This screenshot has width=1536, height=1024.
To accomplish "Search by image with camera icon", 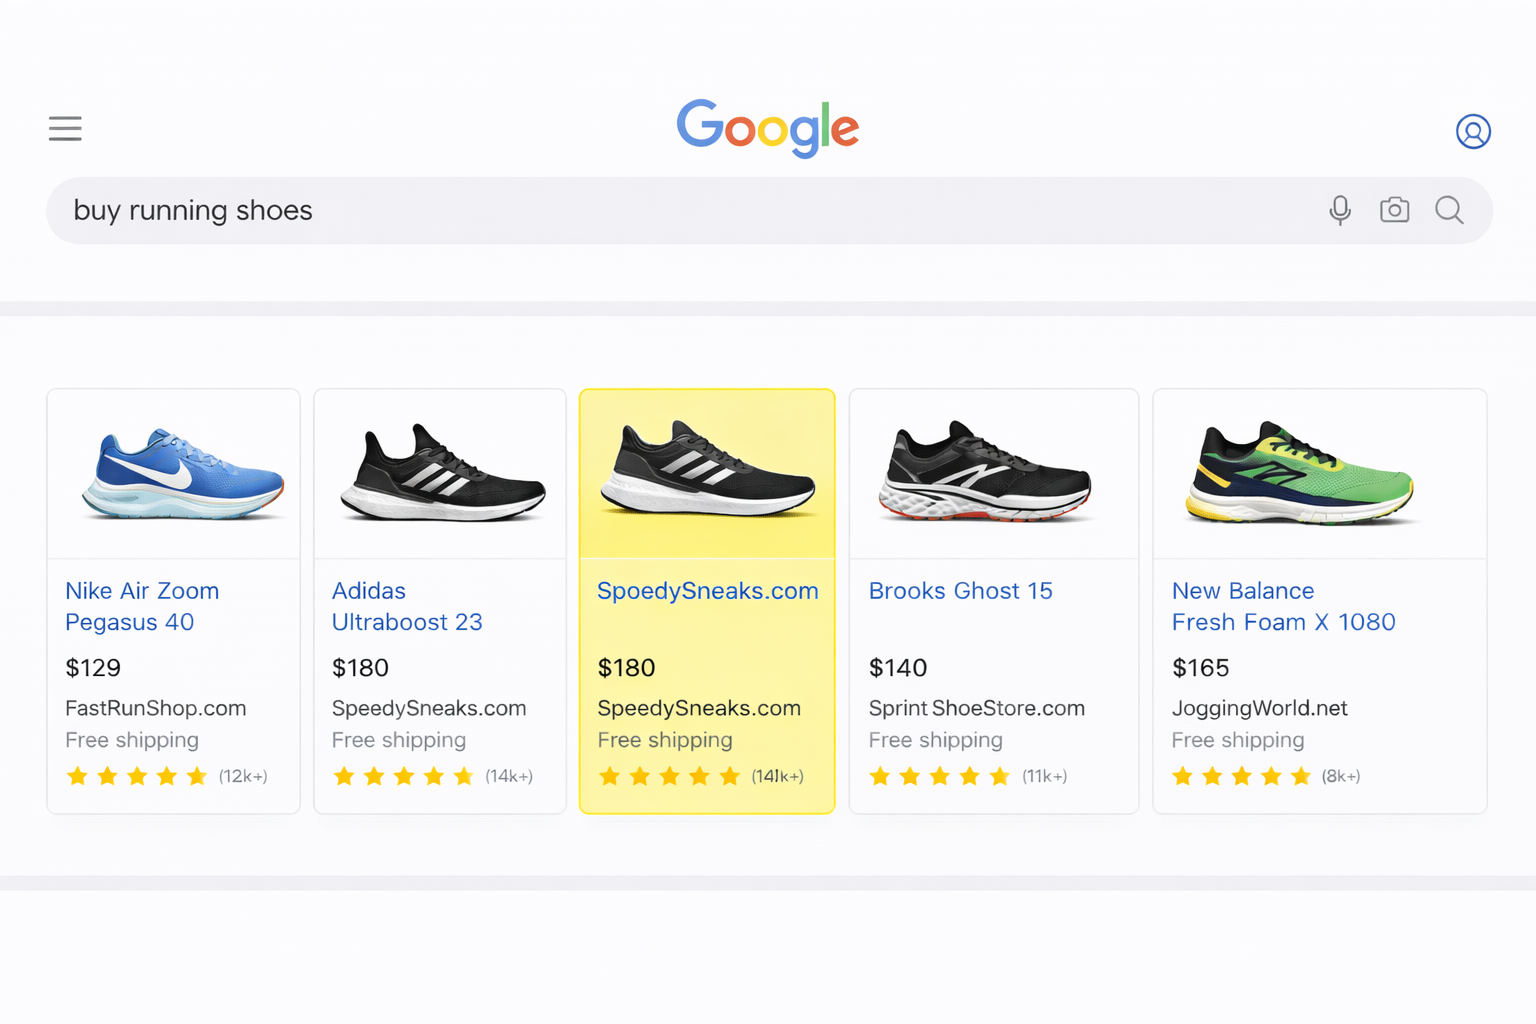I will [x=1394, y=210].
